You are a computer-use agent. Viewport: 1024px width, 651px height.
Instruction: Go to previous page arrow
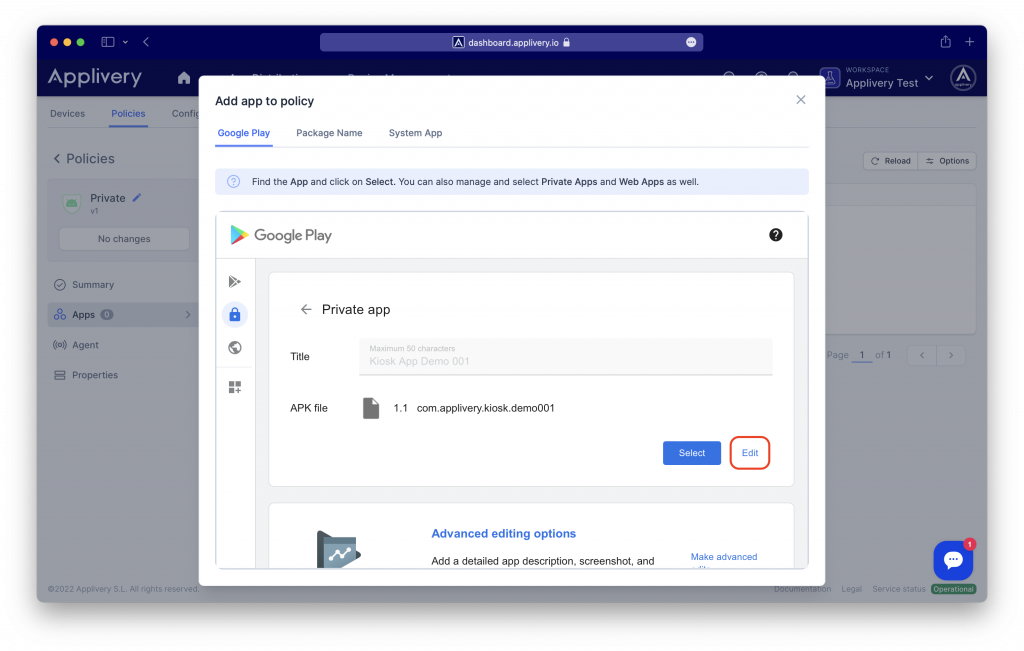coord(921,355)
